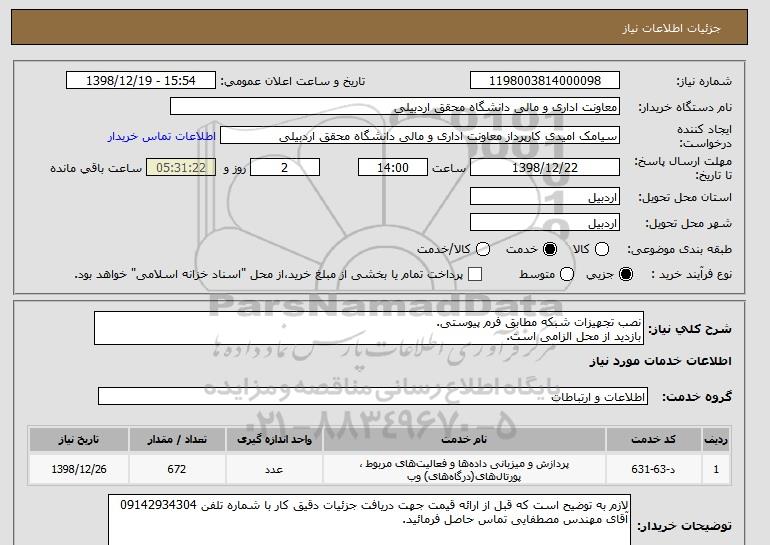Click the announcement date field 1398/12/19 - 15:54
This screenshot has width=770, height=545.
(x=141, y=81)
